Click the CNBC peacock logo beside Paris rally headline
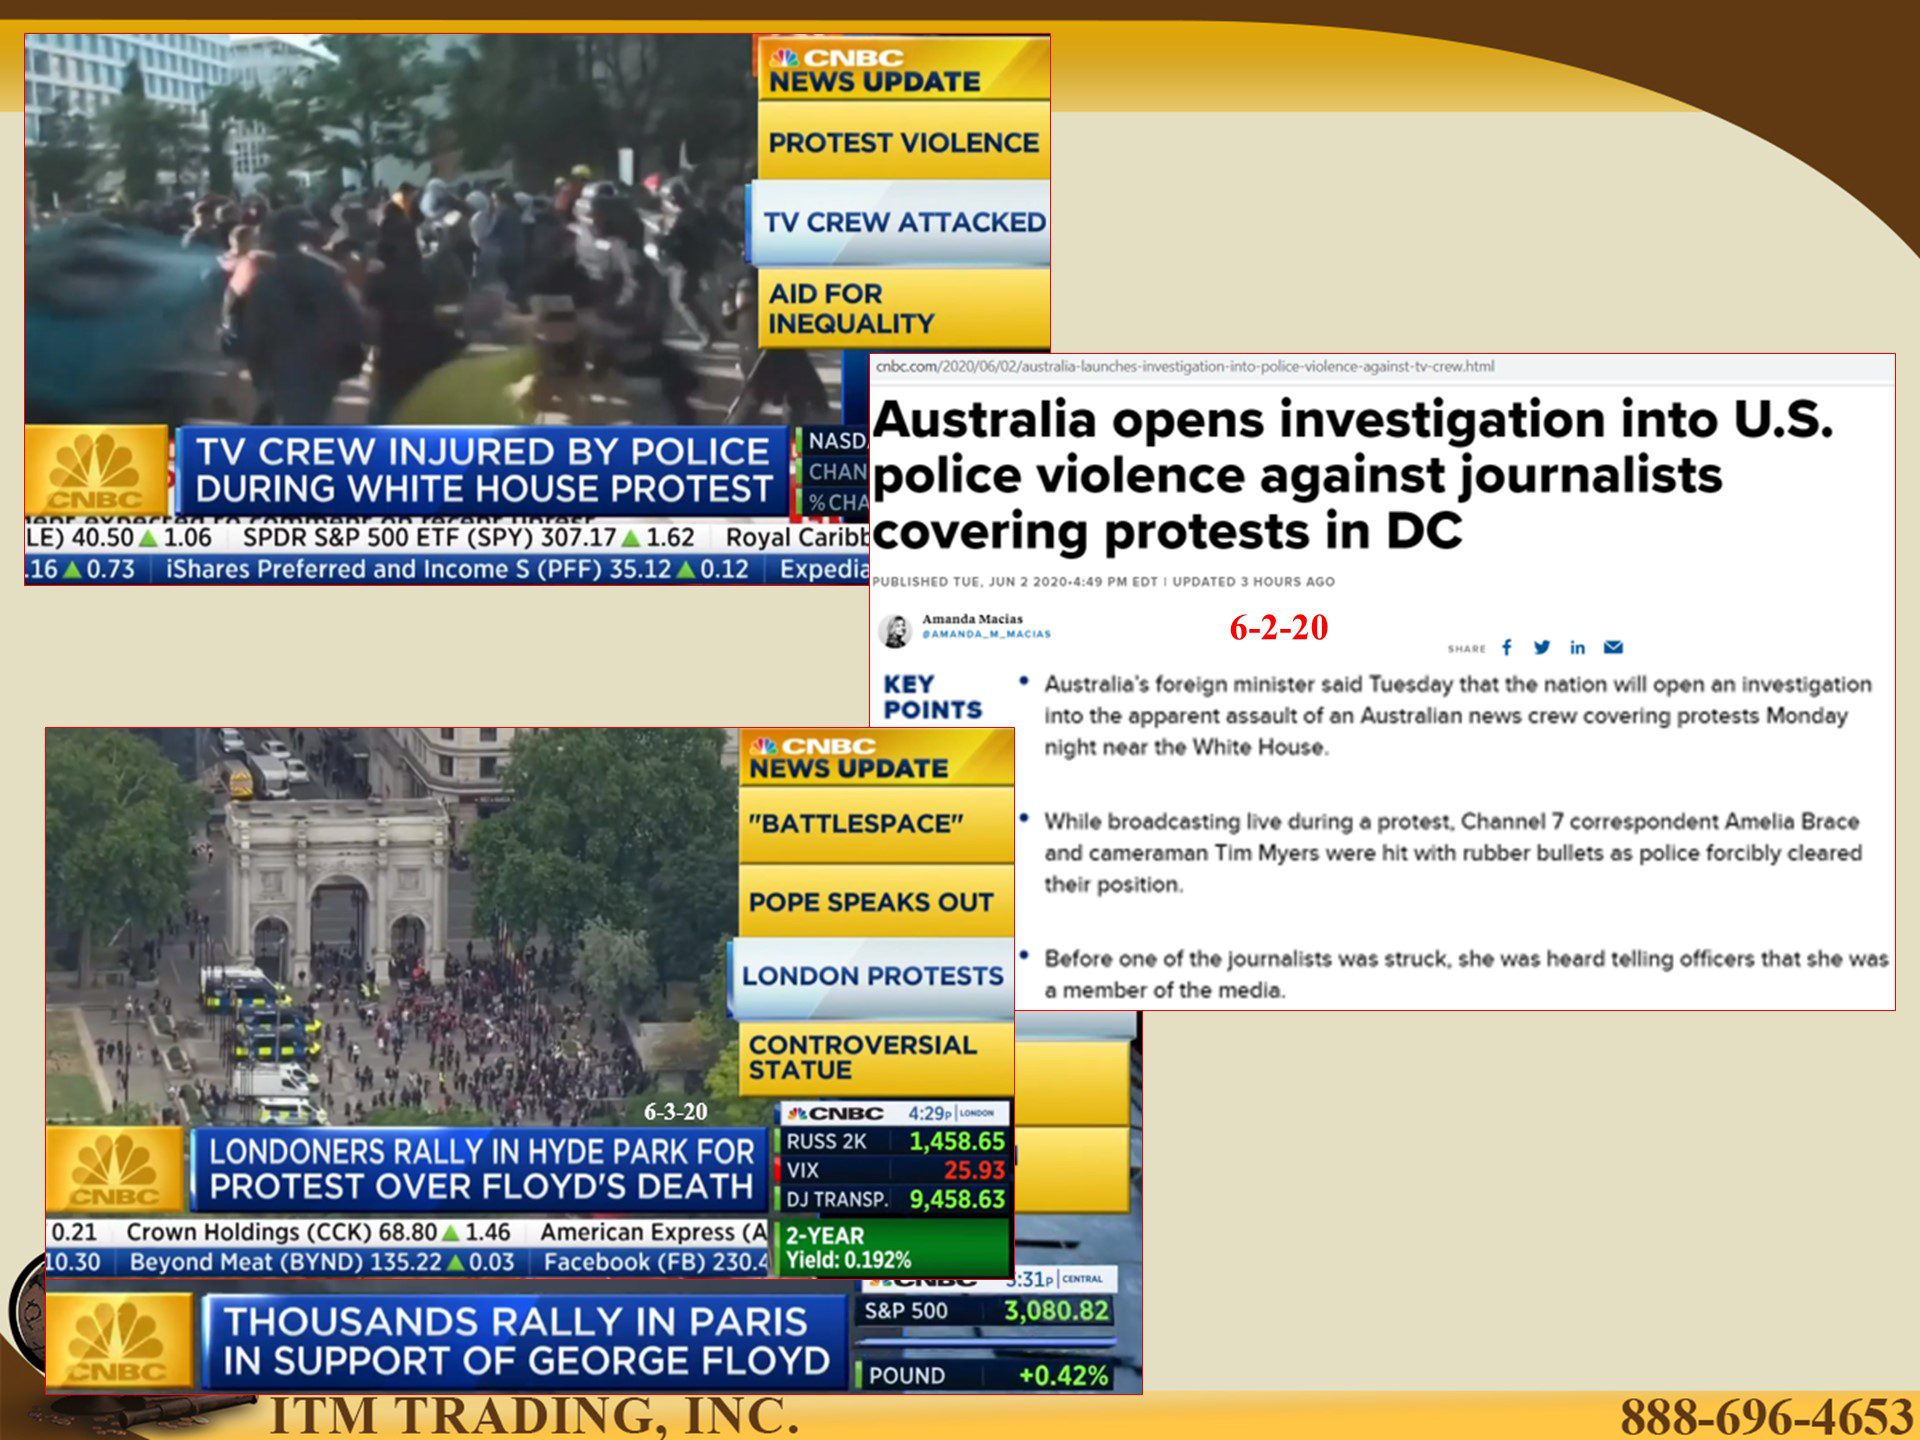Image resolution: width=1920 pixels, height=1440 pixels. click(118, 1340)
